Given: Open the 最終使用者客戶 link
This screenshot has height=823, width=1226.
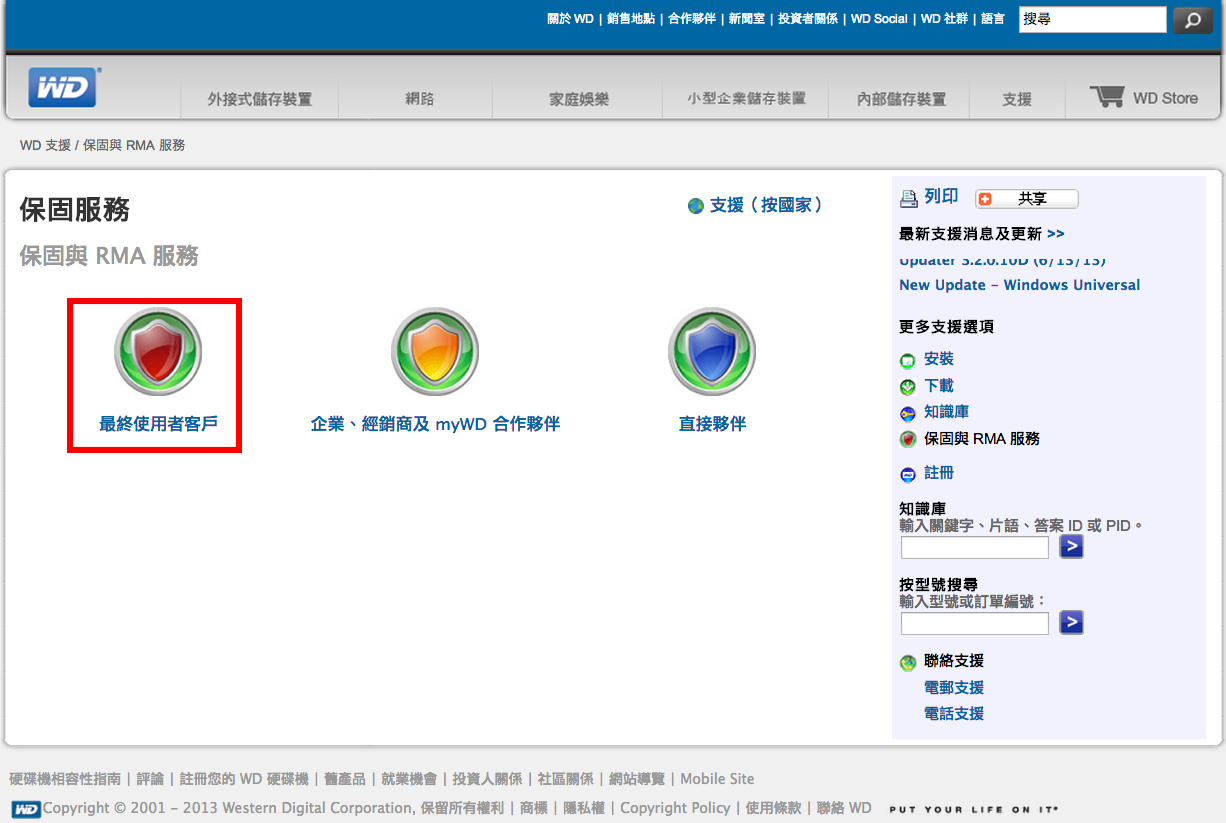Looking at the screenshot, I should pos(158,424).
